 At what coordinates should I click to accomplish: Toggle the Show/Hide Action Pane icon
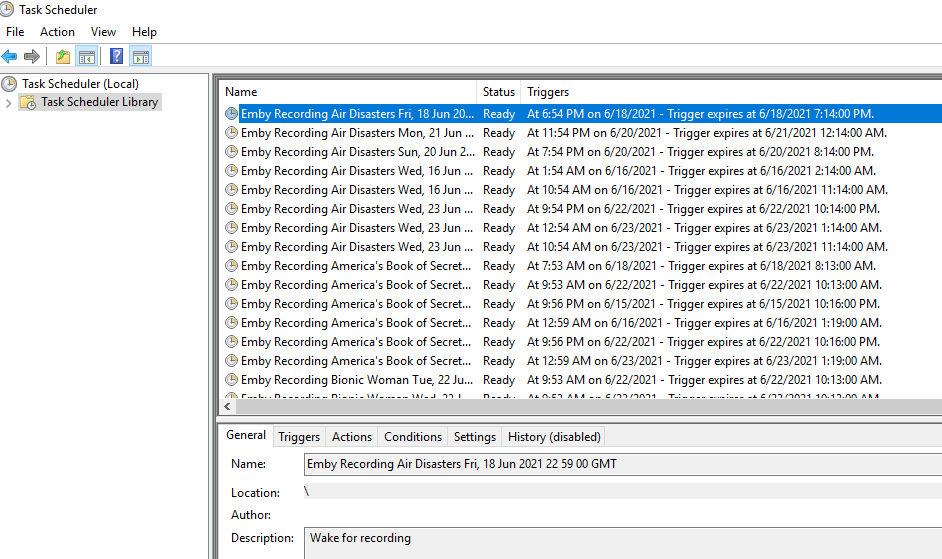tap(141, 56)
